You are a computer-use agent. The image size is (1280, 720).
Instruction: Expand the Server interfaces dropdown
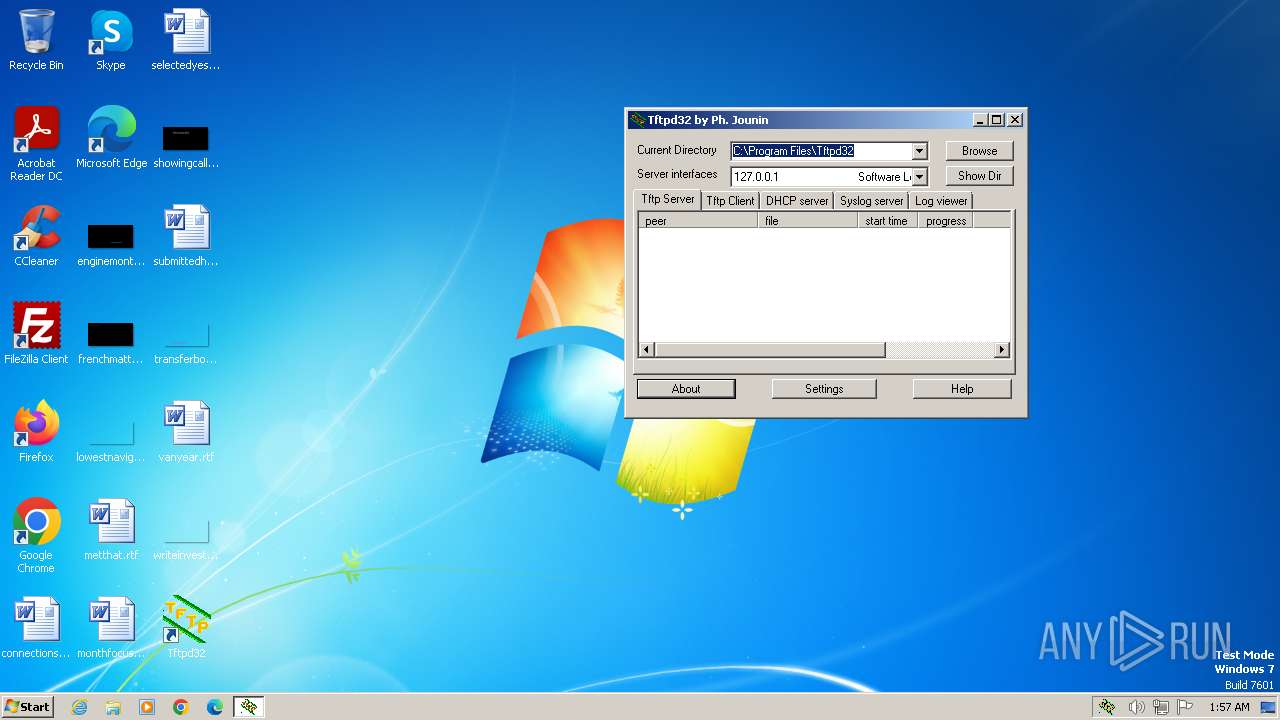919,177
